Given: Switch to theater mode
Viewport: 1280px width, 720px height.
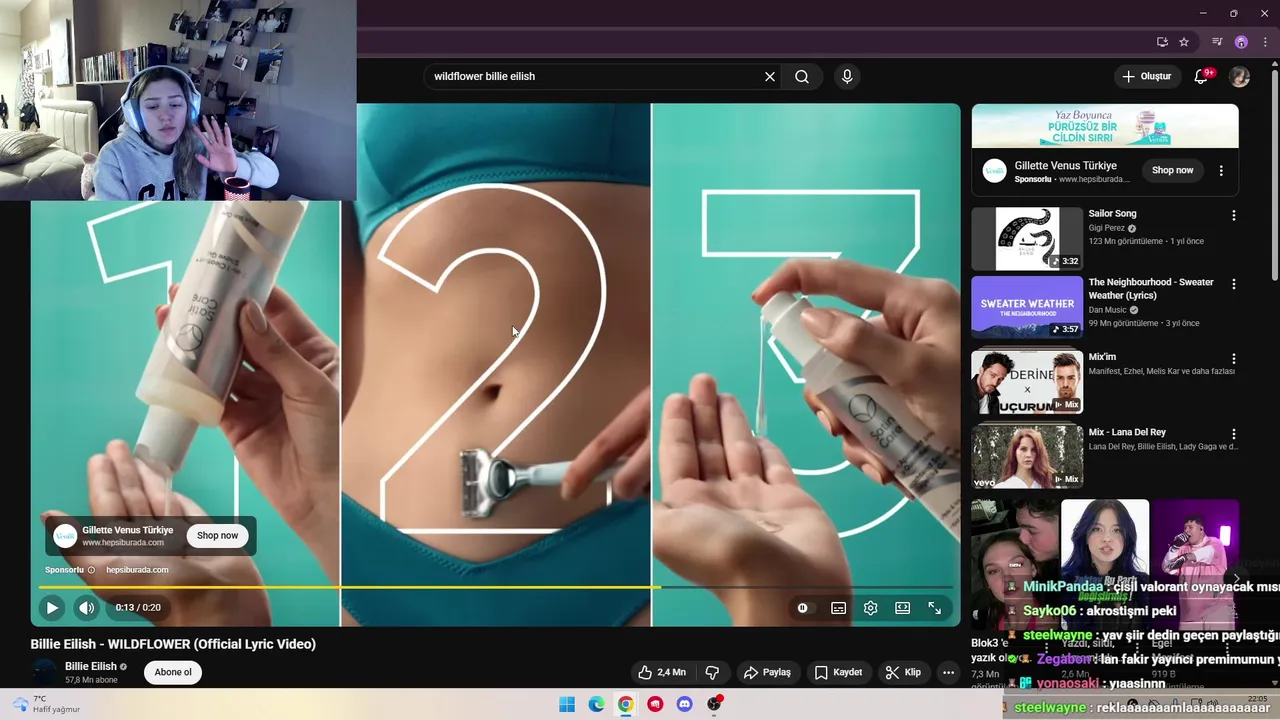Looking at the screenshot, I should click(x=902, y=608).
